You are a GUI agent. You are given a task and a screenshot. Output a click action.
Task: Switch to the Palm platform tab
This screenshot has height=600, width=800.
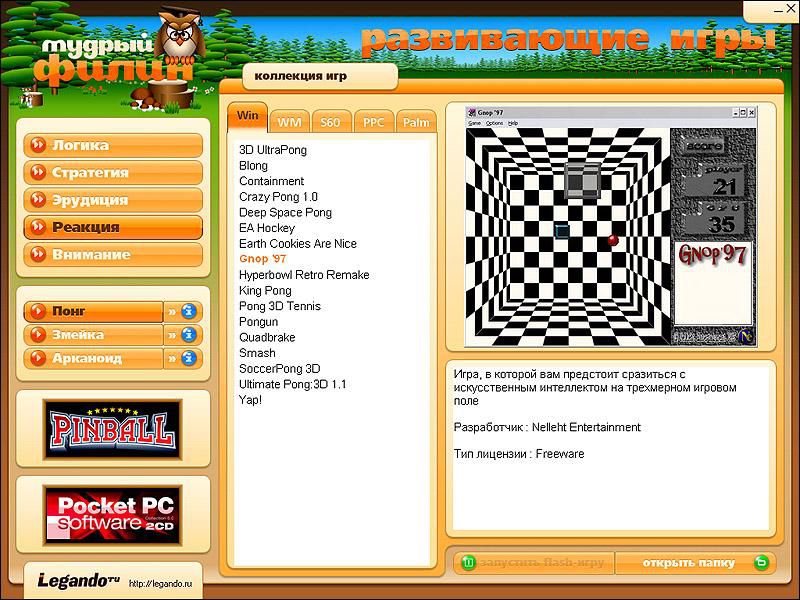[416, 122]
